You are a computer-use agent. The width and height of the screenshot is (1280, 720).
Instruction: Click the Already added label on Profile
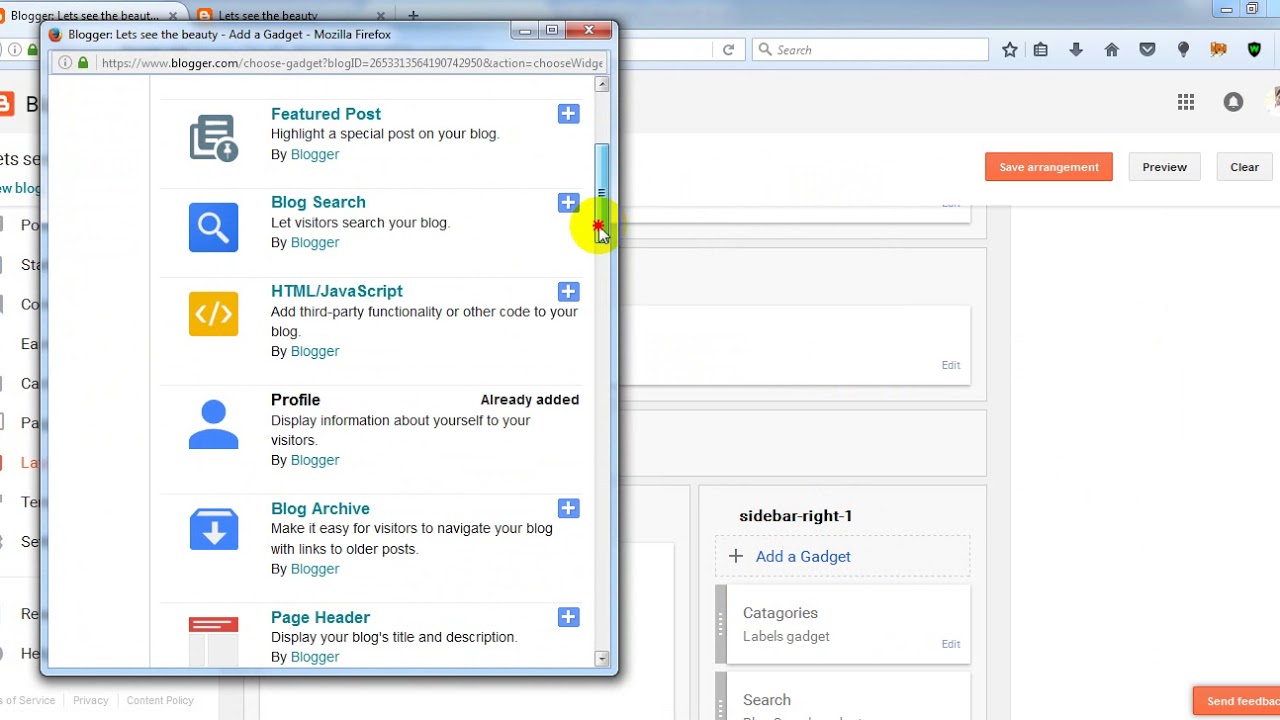pos(530,400)
